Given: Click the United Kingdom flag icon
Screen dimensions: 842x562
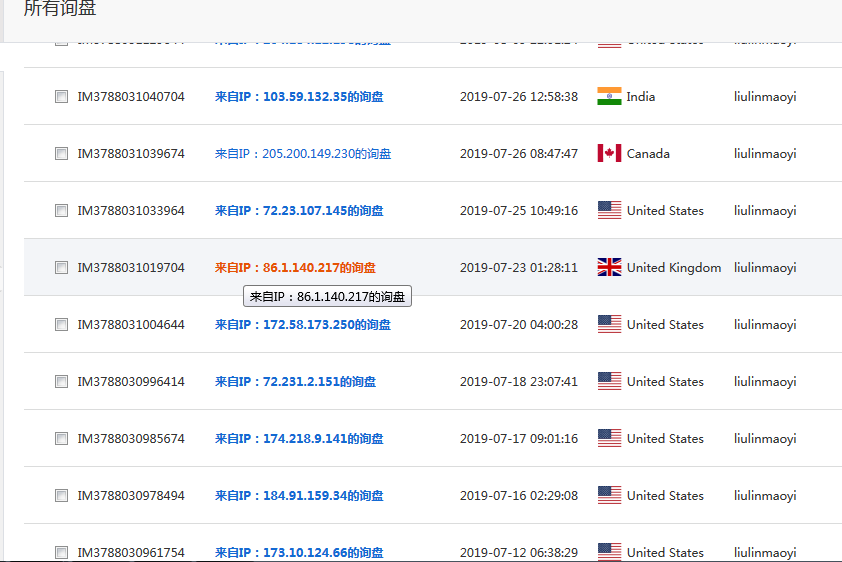Looking at the screenshot, I should (x=609, y=268).
